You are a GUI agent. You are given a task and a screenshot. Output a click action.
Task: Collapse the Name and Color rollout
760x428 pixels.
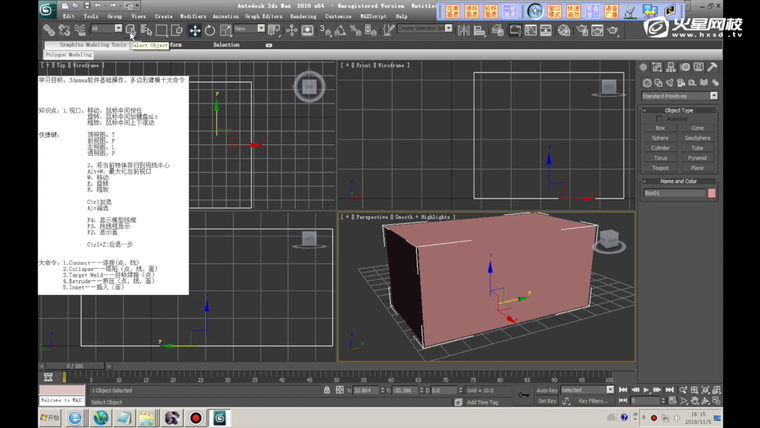click(679, 181)
